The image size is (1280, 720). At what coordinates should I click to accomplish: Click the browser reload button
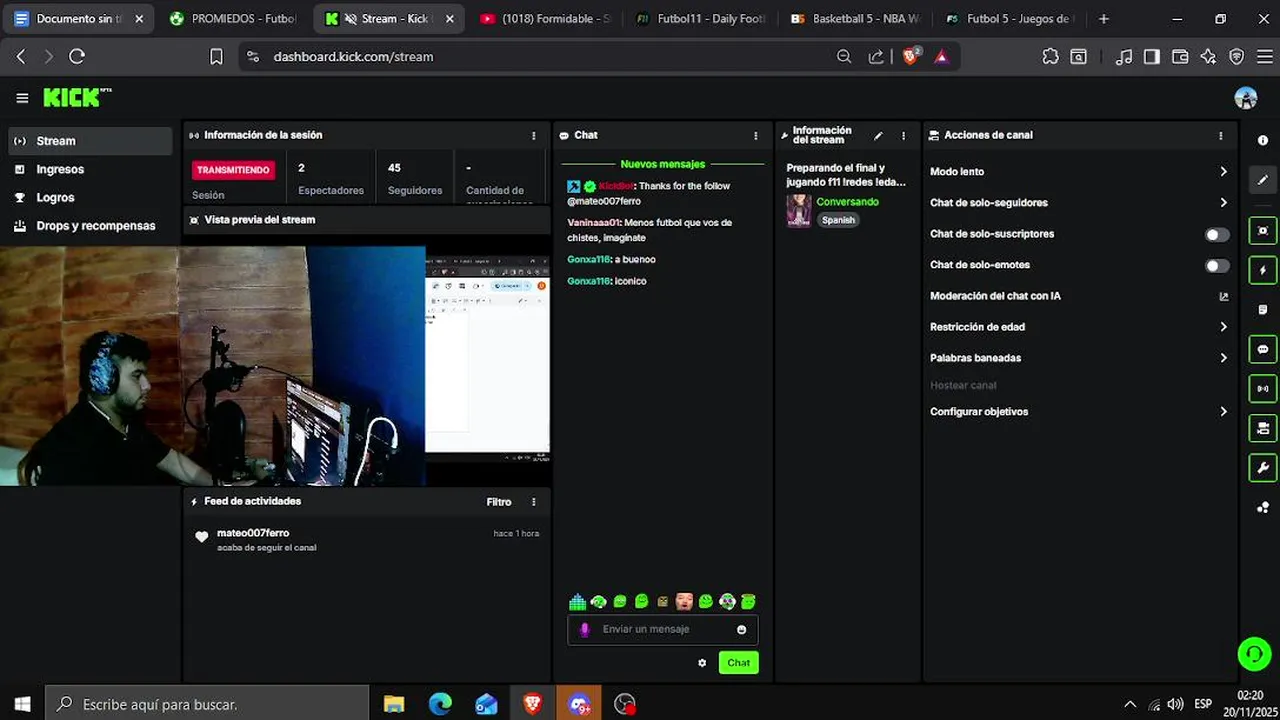pos(77,57)
